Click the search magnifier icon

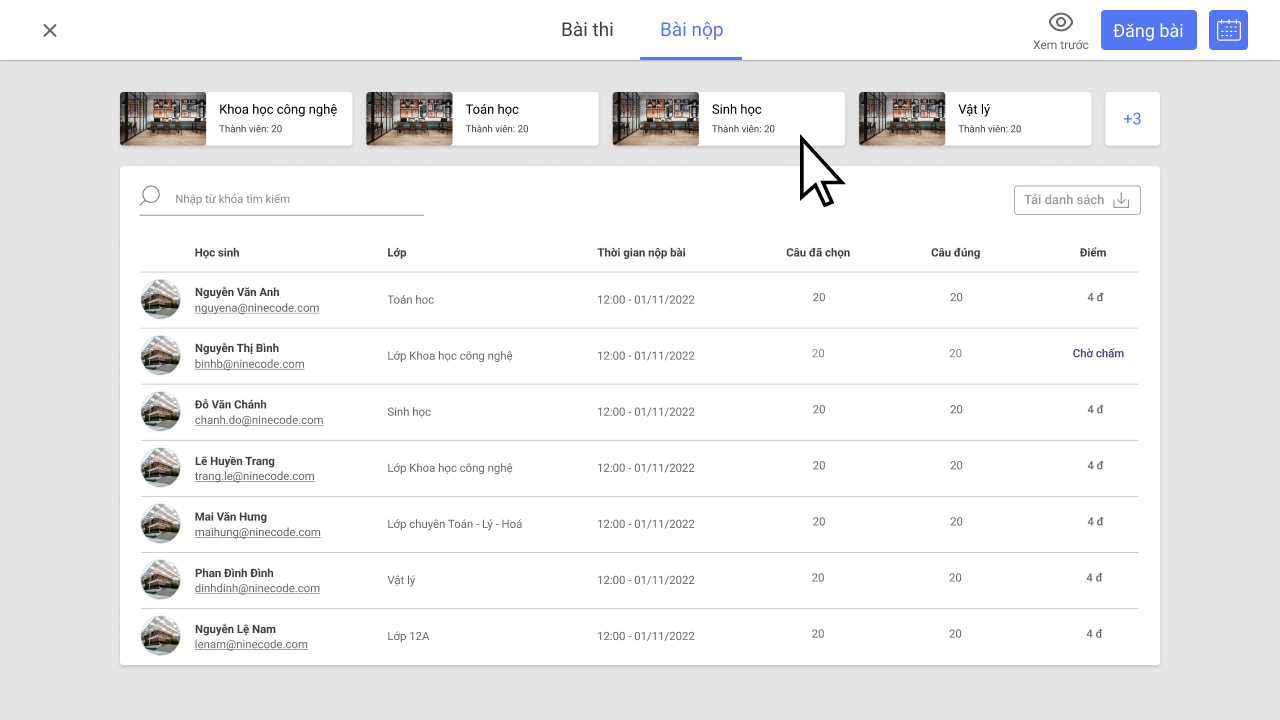150,196
